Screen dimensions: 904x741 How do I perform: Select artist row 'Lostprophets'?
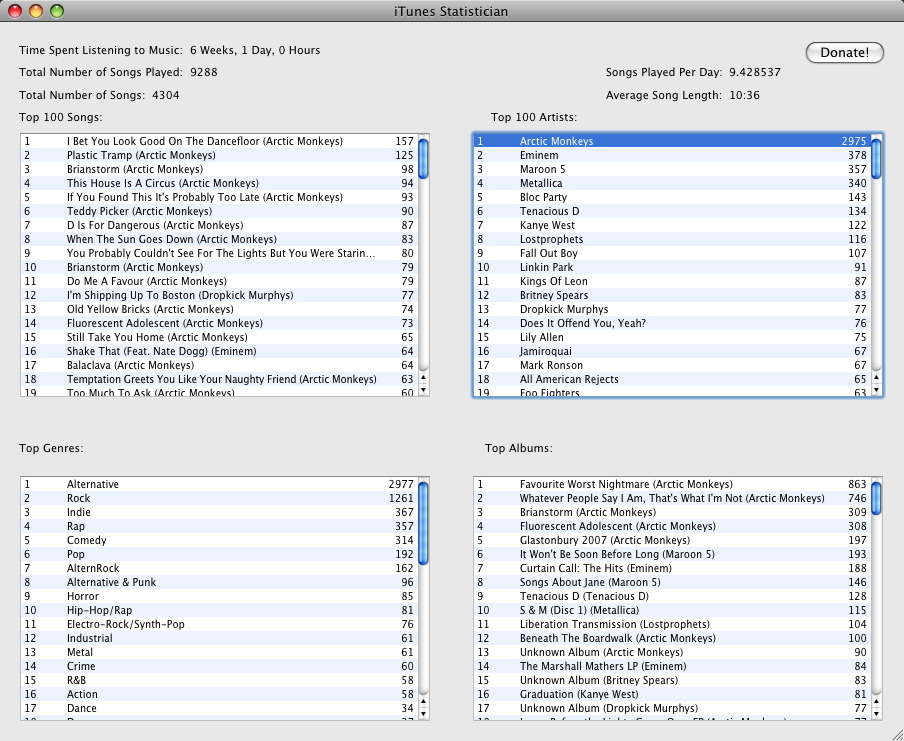(x=672, y=239)
